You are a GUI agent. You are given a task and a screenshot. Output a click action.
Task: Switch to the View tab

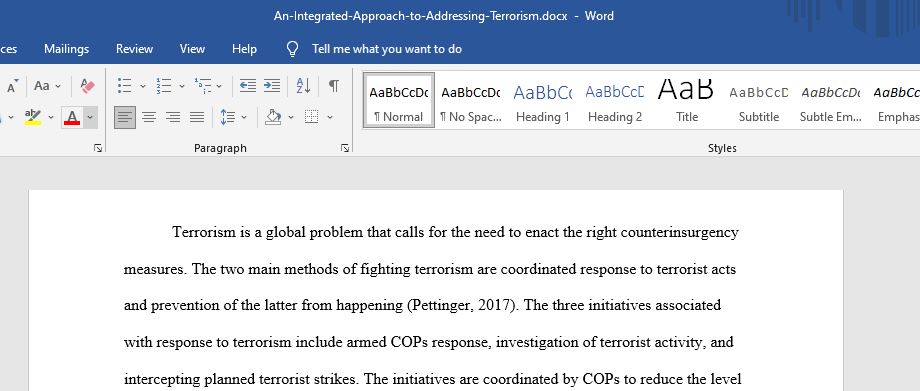click(192, 49)
